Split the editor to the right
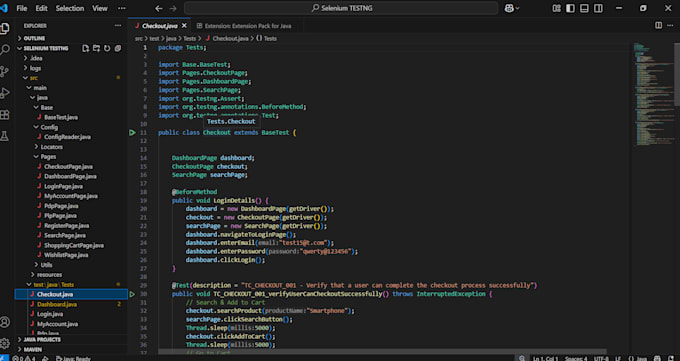Image resolution: width=680 pixels, height=361 pixels. click(x=658, y=26)
